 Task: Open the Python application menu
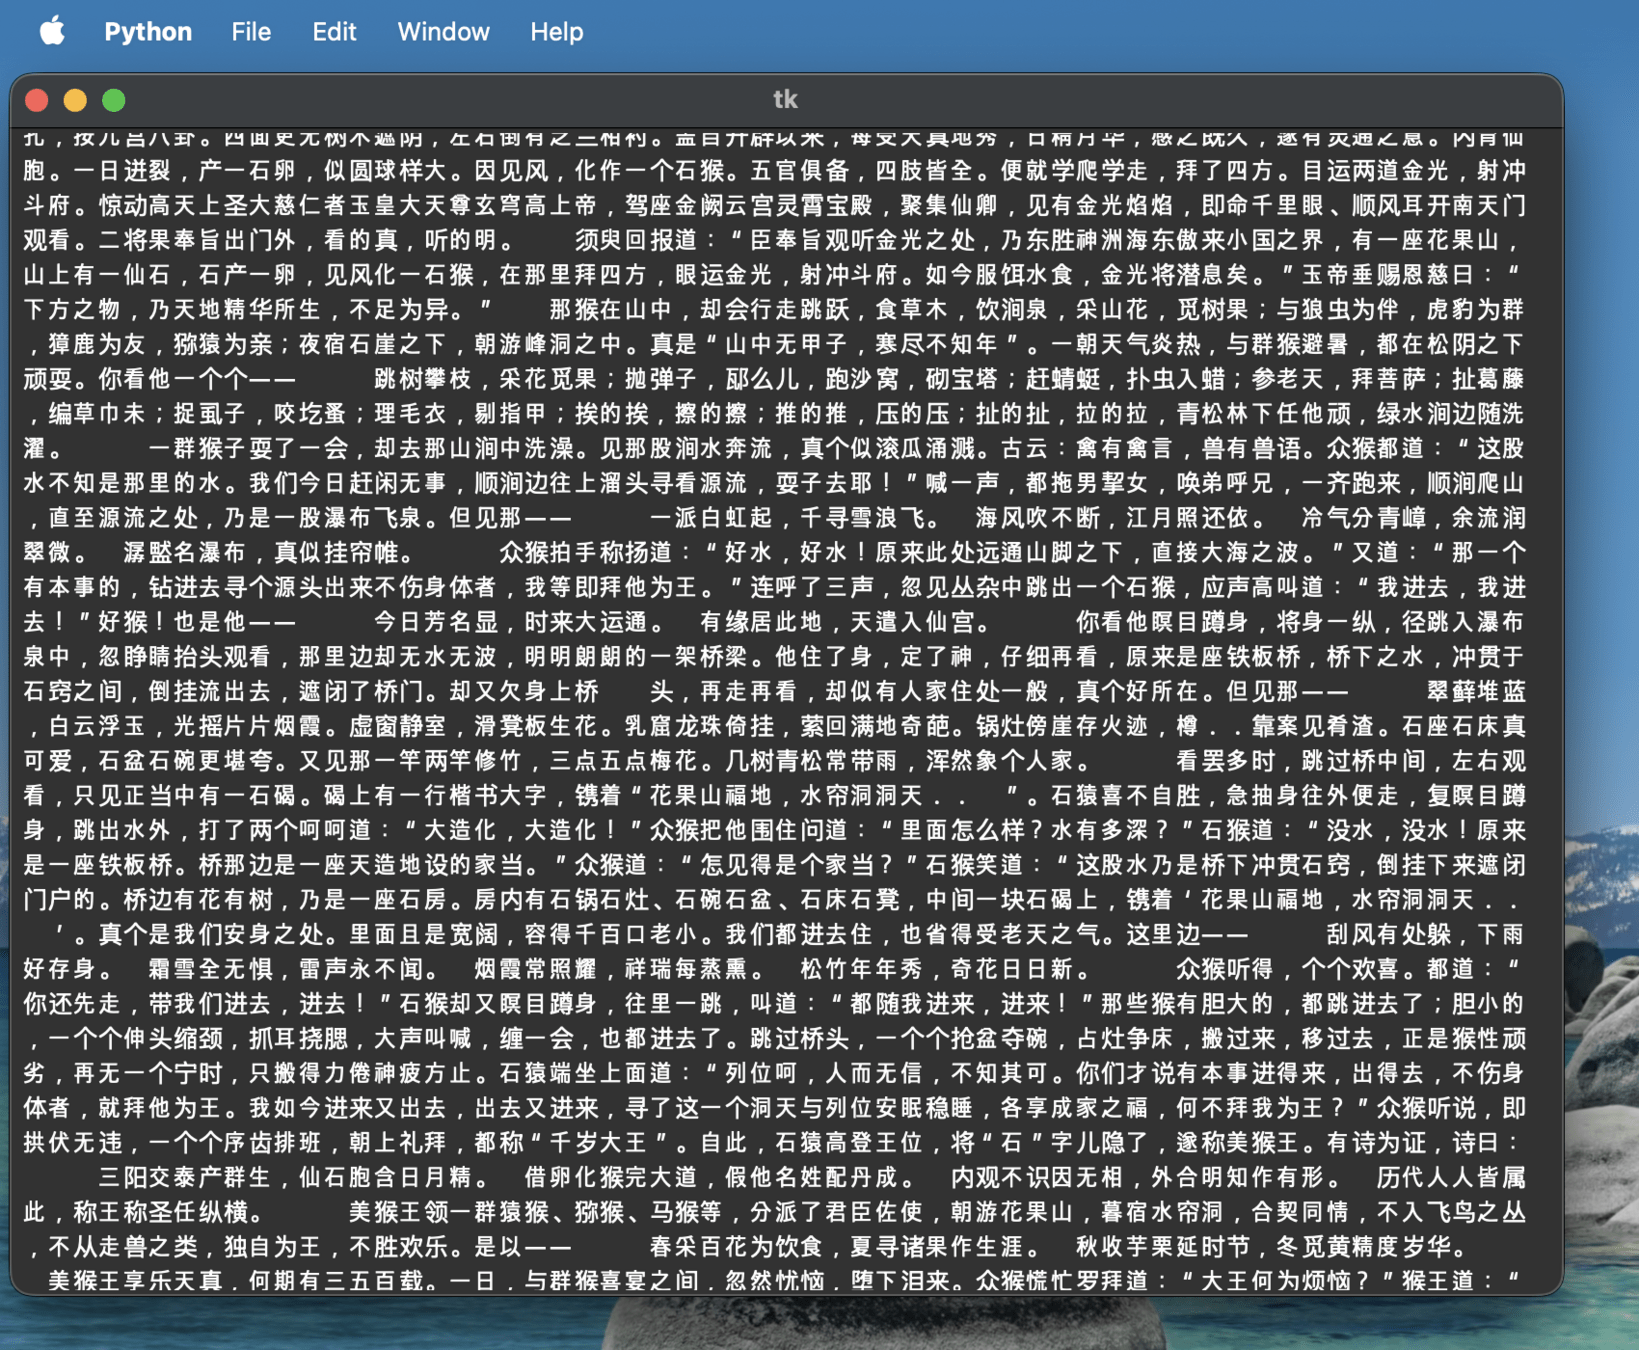click(x=148, y=32)
